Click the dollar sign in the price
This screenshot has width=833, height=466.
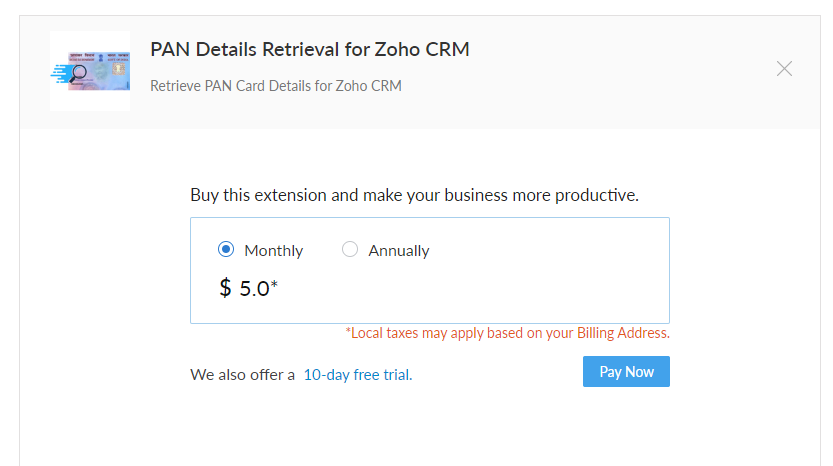[225, 289]
